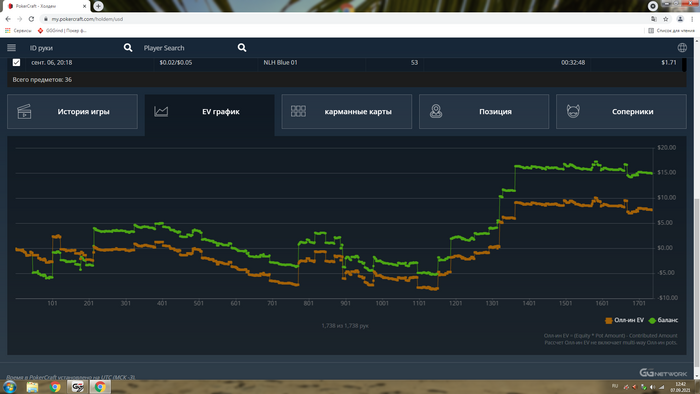Click into the Player Search field
The height and width of the screenshot is (394, 700).
pyautogui.click(x=188, y=48)
